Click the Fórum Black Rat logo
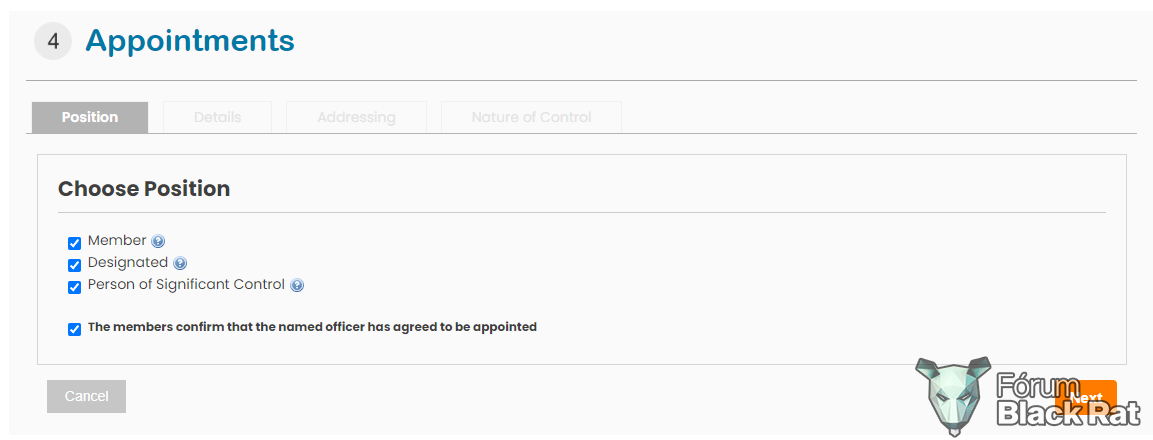The image size is (1153, 440). click(1027, 397)
